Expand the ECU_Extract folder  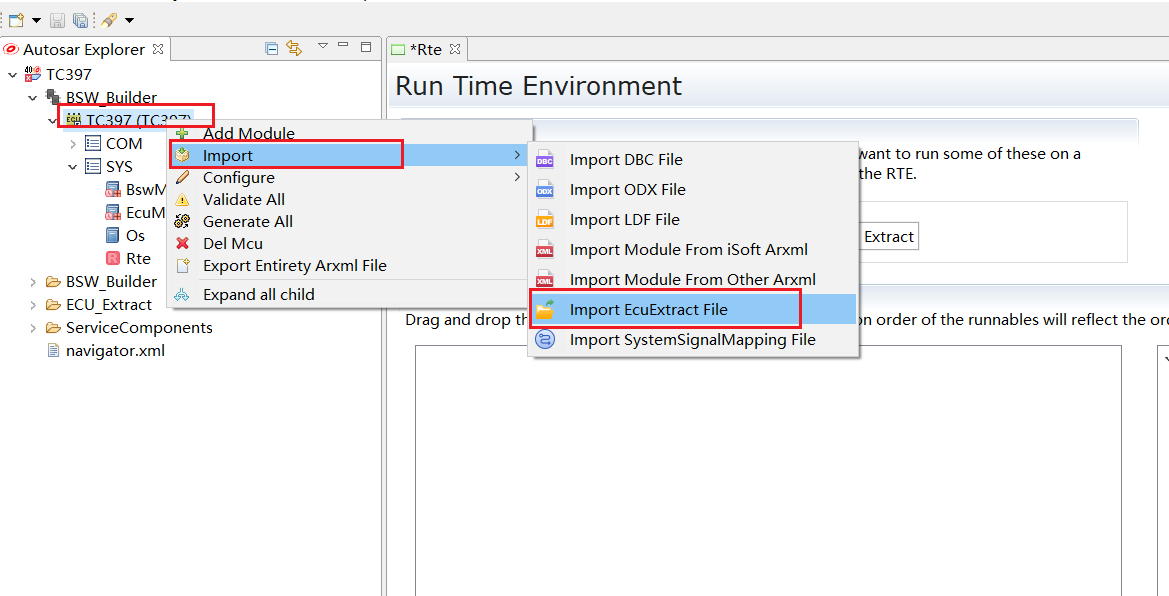pyautogui.click(x=33, y=305)
